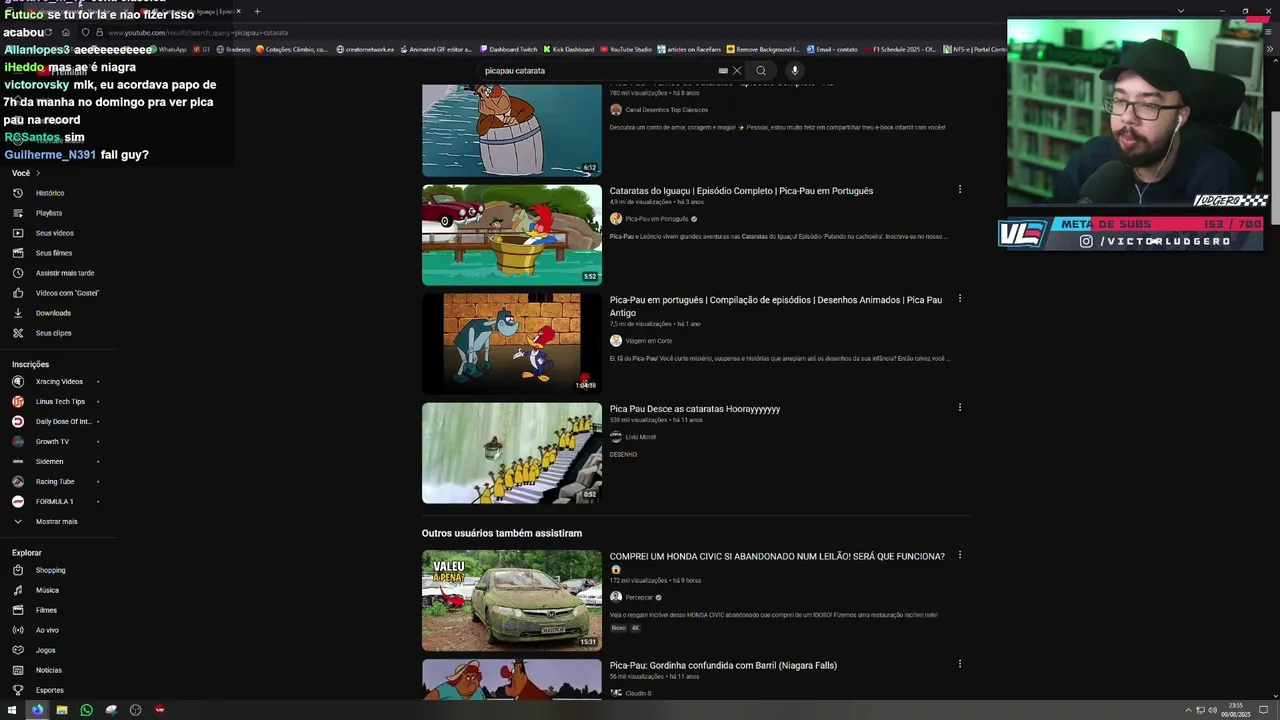
Task: Open options menu for Compilação de episódios video
Action: (x=959, y=299)
